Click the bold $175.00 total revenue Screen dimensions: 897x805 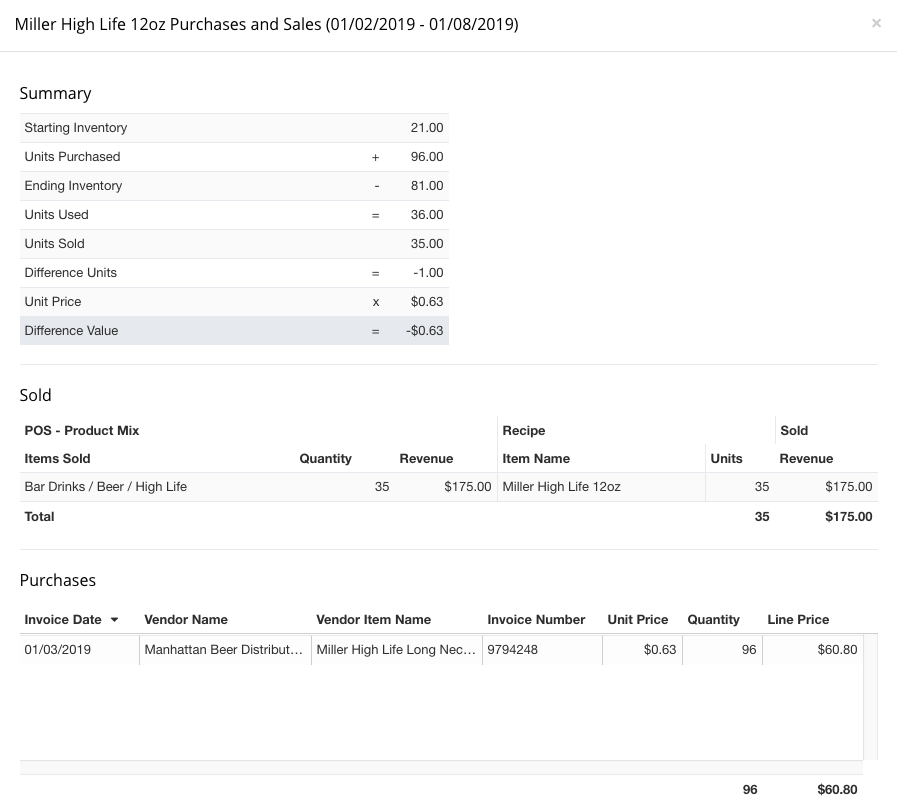pyautogui.click(x=848, y=517)
